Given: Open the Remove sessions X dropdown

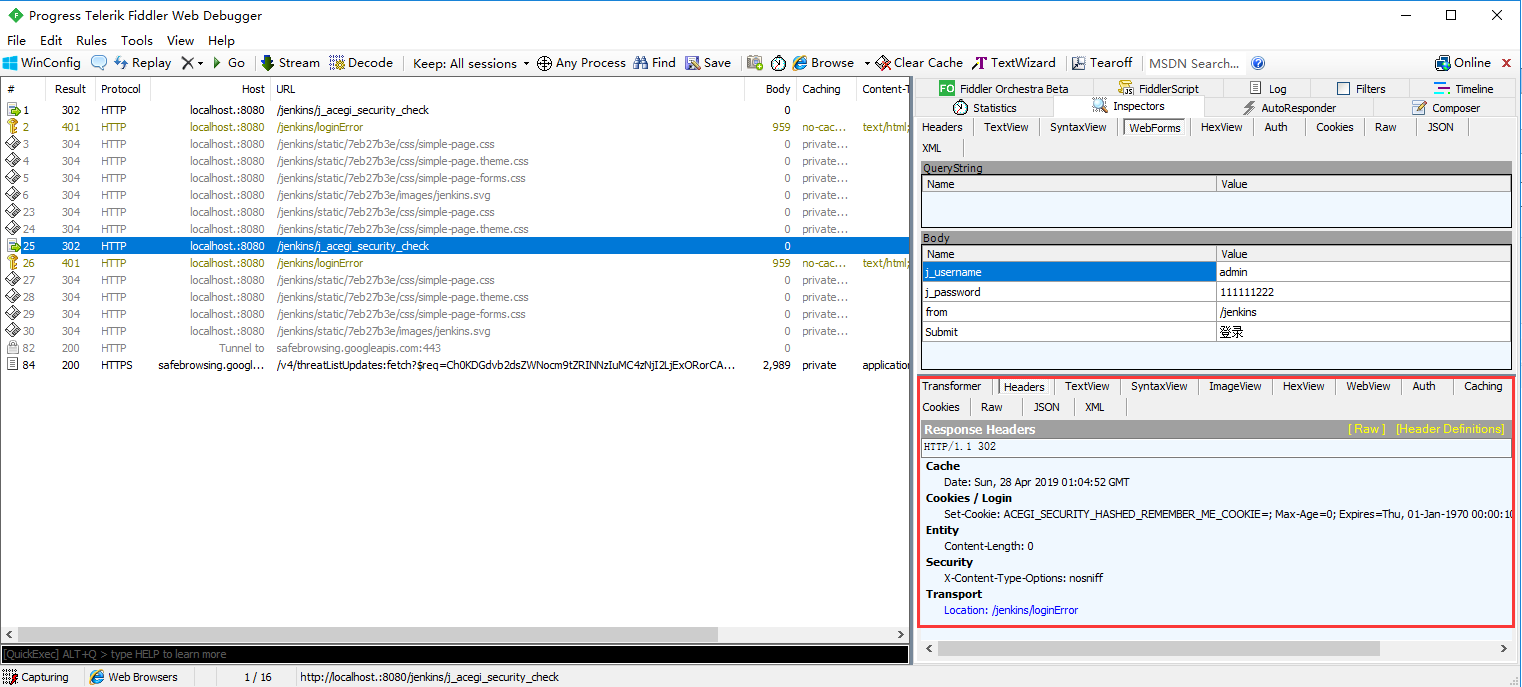Looking at the screenshot, I should (x=192, y=63).
